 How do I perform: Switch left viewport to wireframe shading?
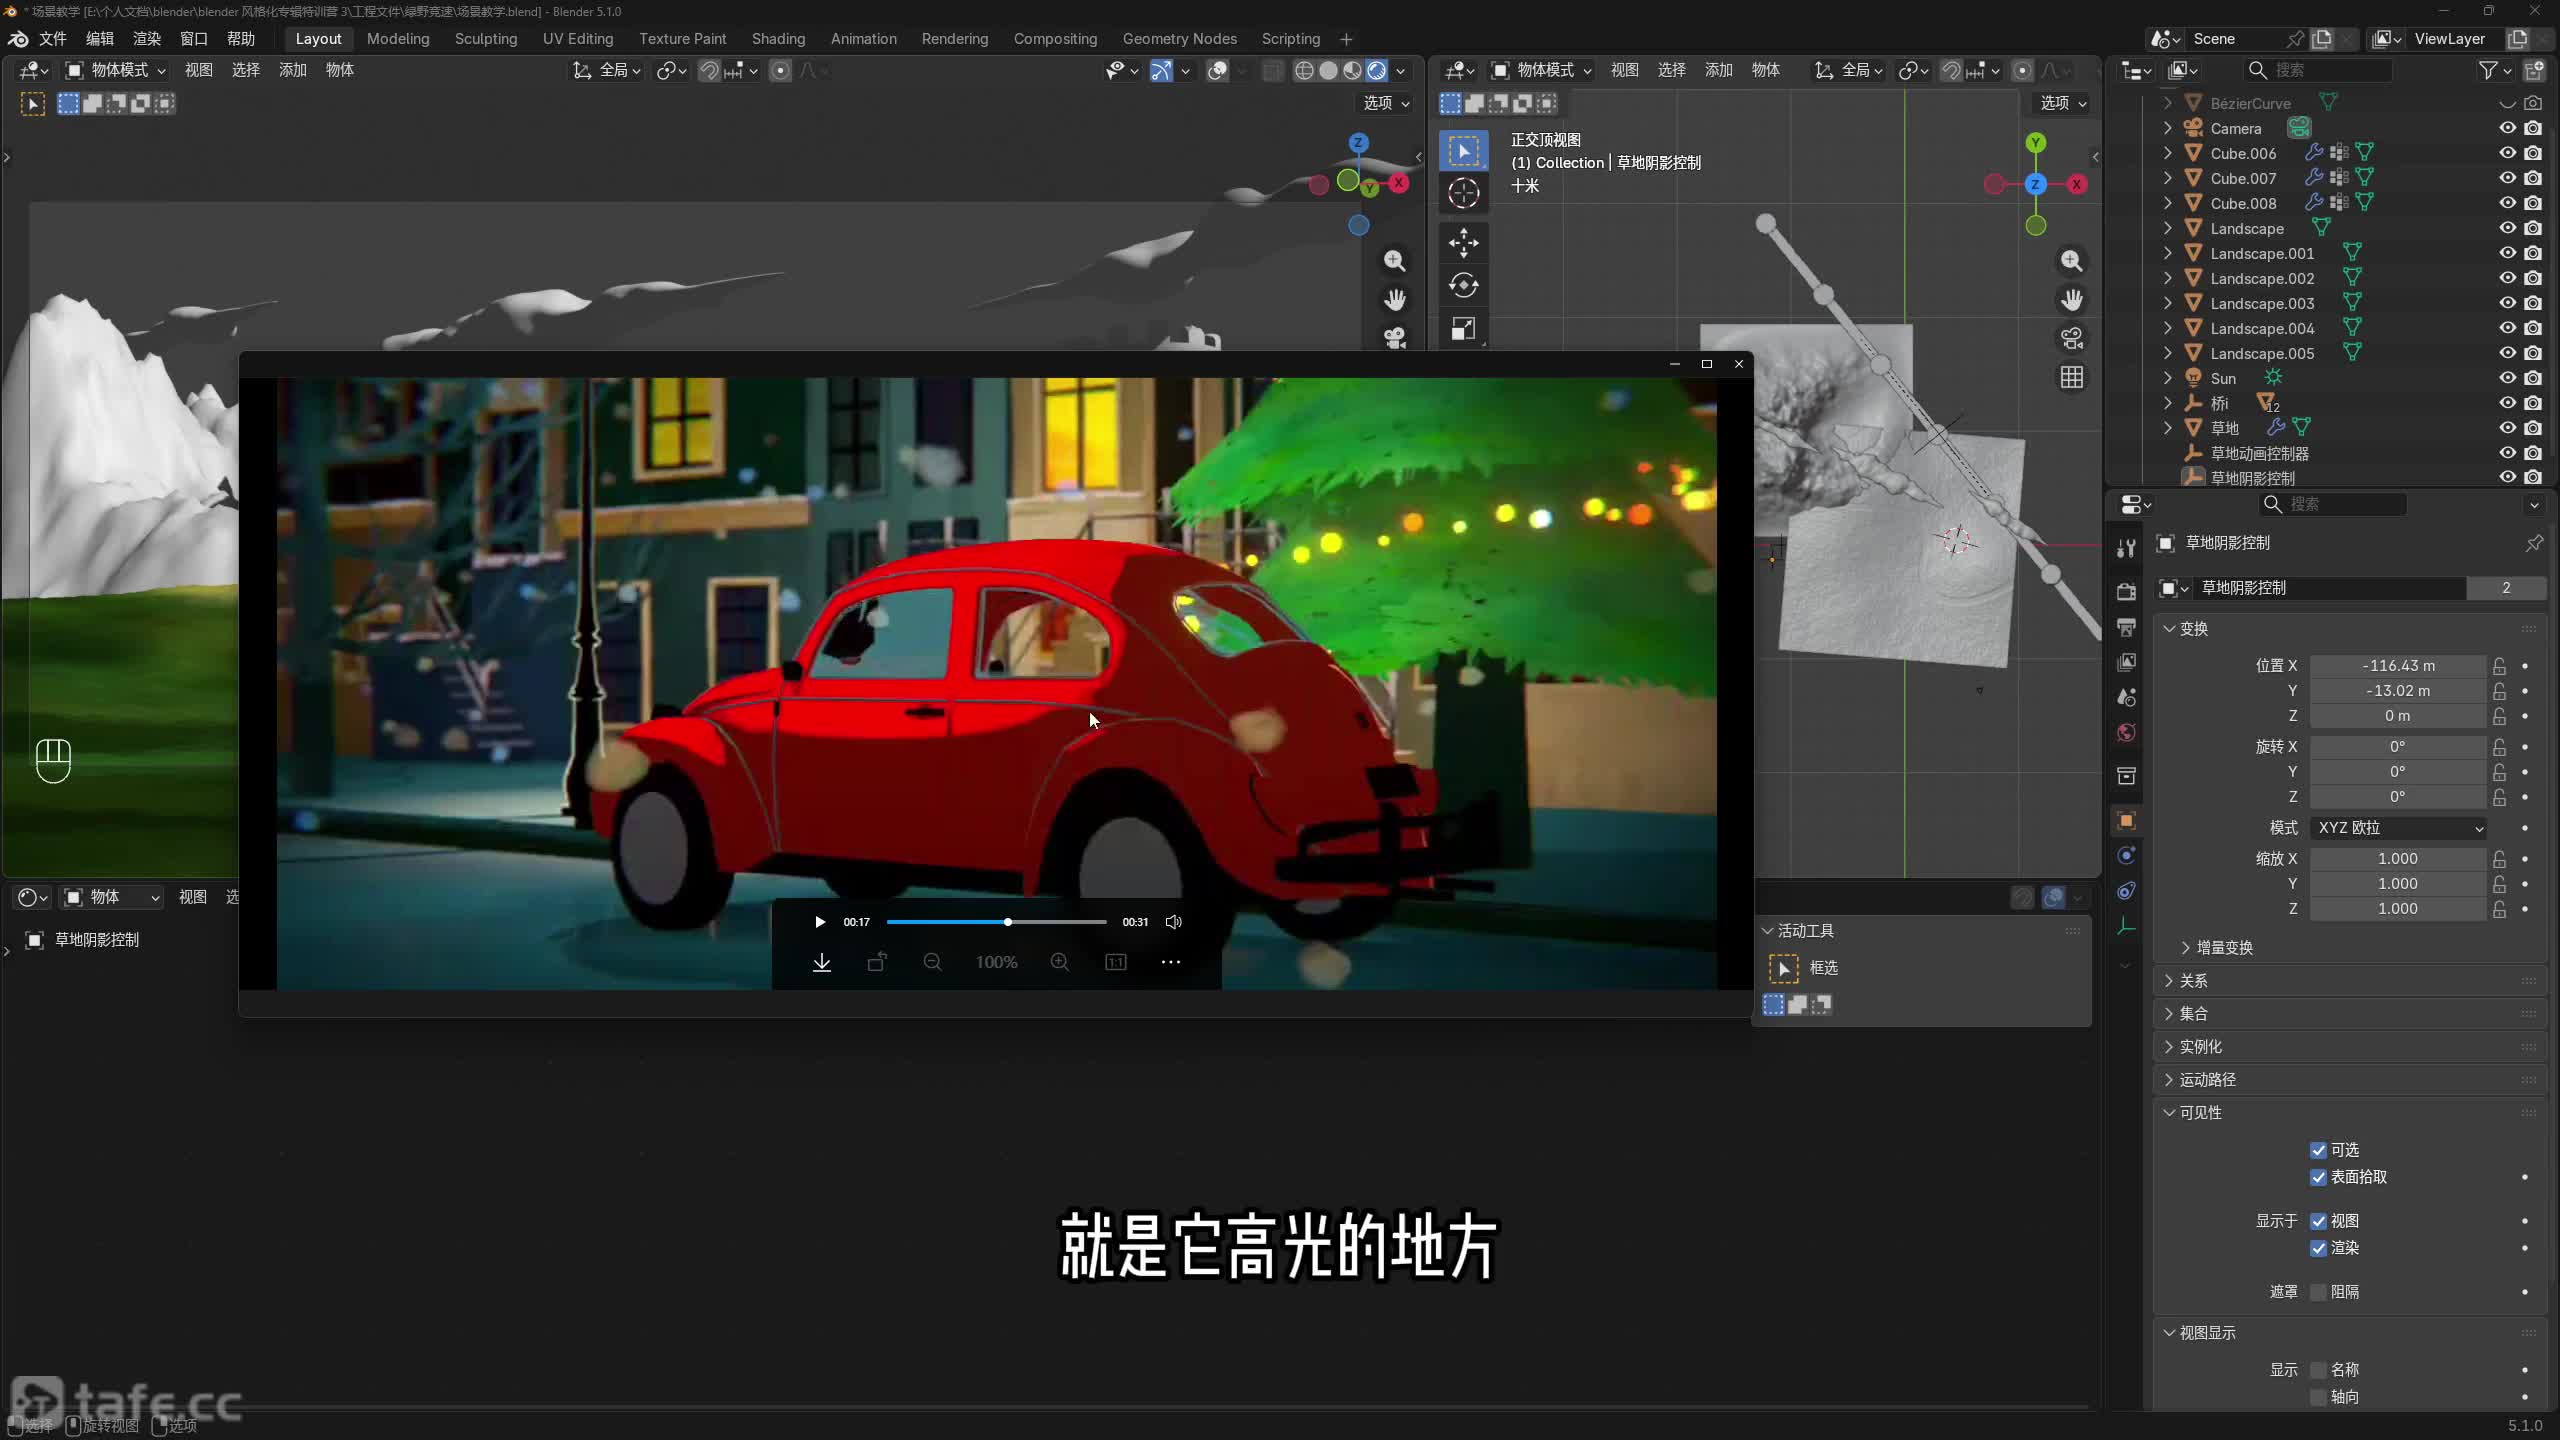point(1304,70)
